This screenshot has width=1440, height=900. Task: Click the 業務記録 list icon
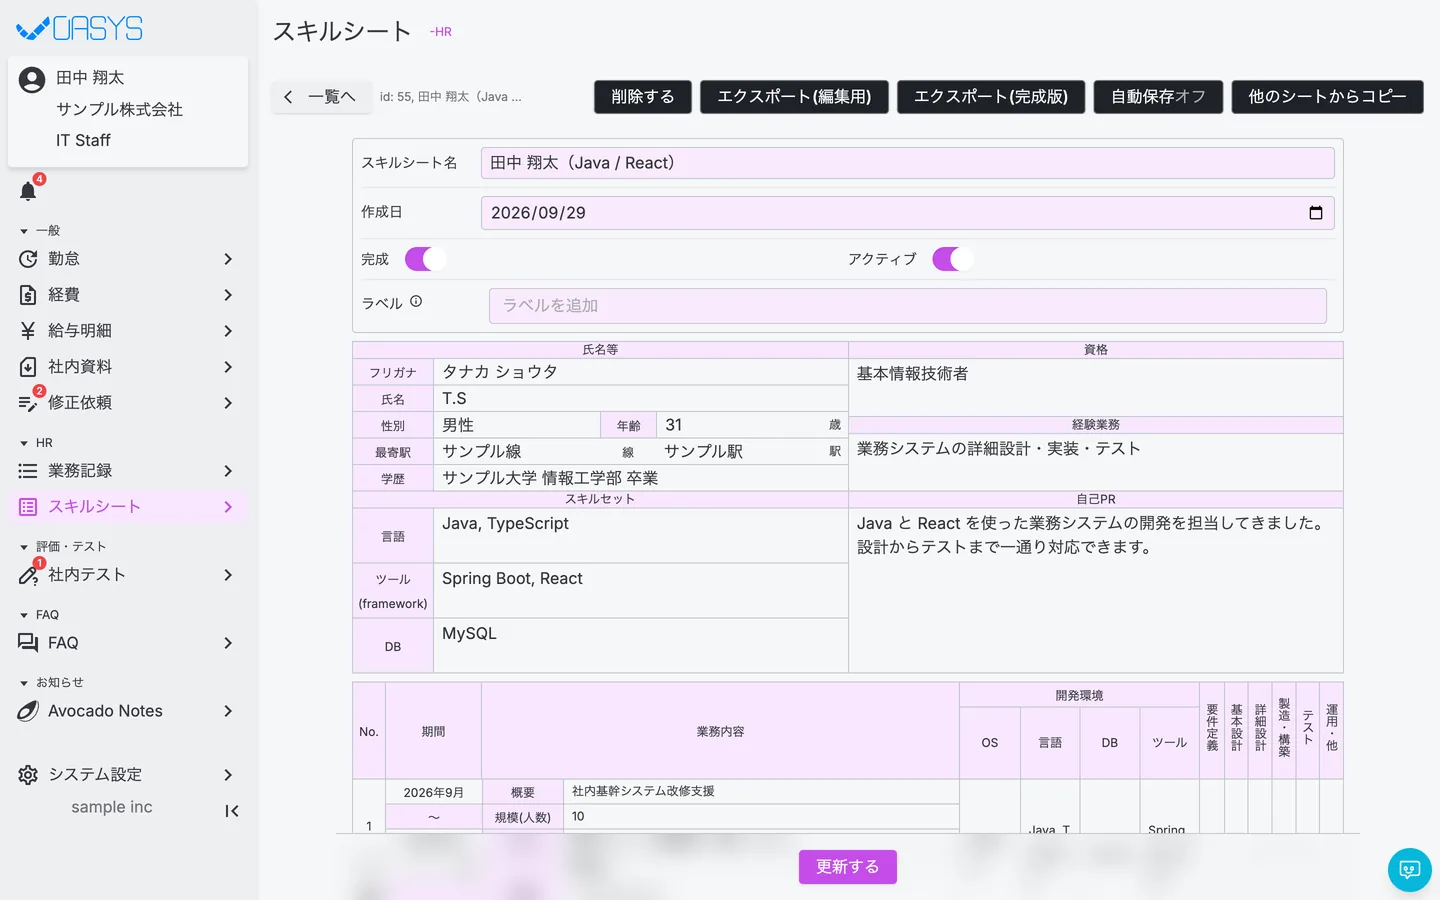tap(28, 471)
